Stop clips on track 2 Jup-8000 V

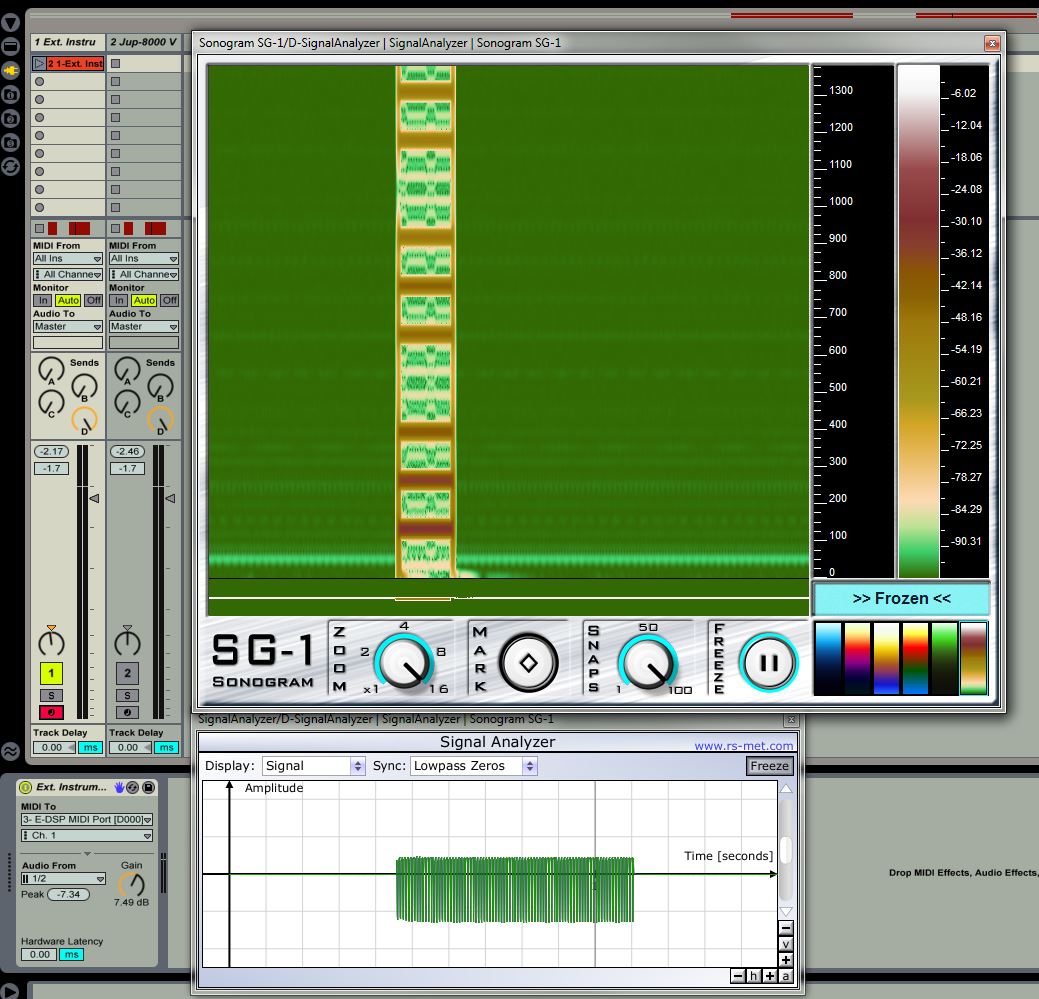[x=115, y=229]
